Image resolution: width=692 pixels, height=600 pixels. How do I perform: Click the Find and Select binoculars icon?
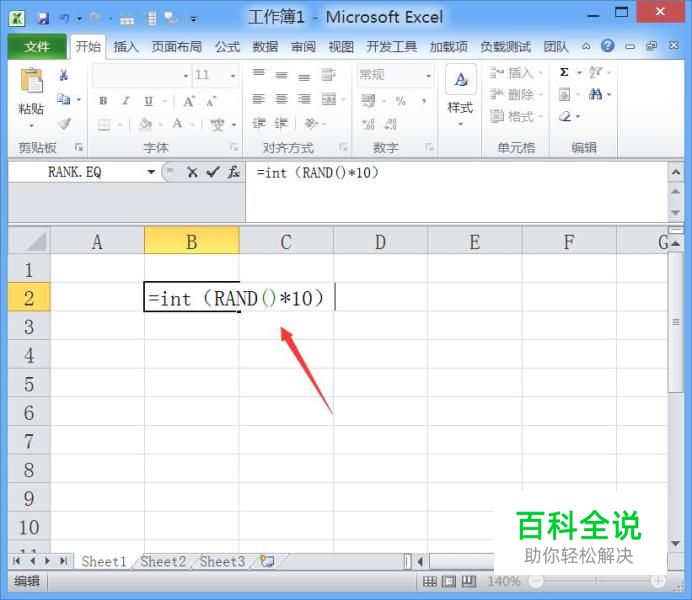[x=595, y=94]
